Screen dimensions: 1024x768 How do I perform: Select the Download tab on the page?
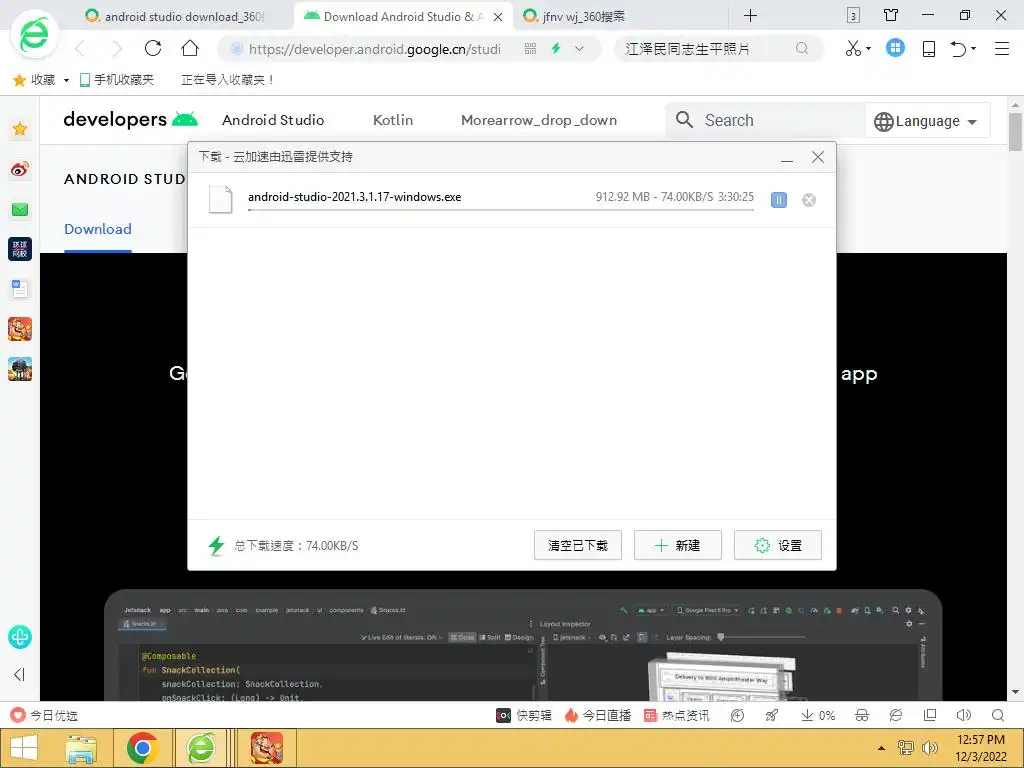(98, 229)
